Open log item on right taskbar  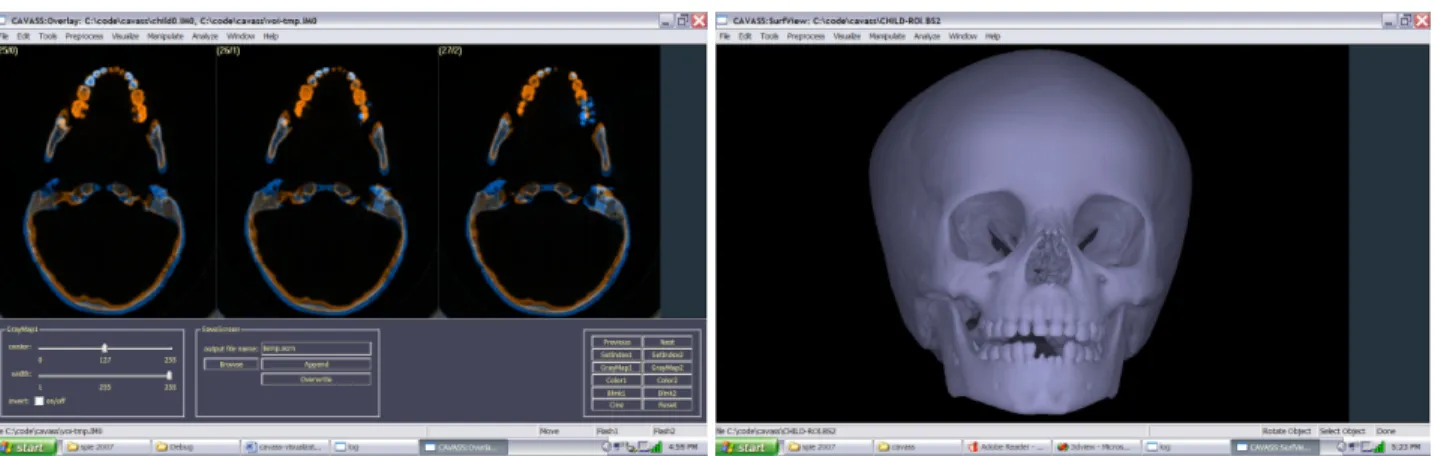(1187, 448)
